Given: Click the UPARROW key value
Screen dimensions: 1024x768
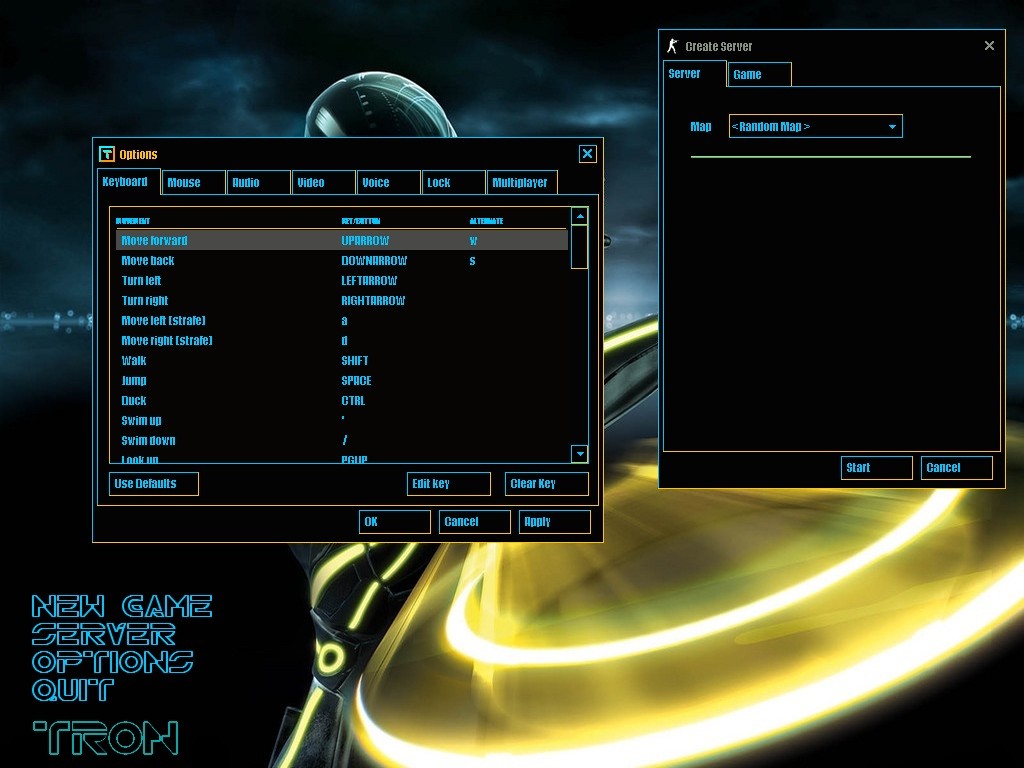Looking at the screenshot, I should 365,240.
